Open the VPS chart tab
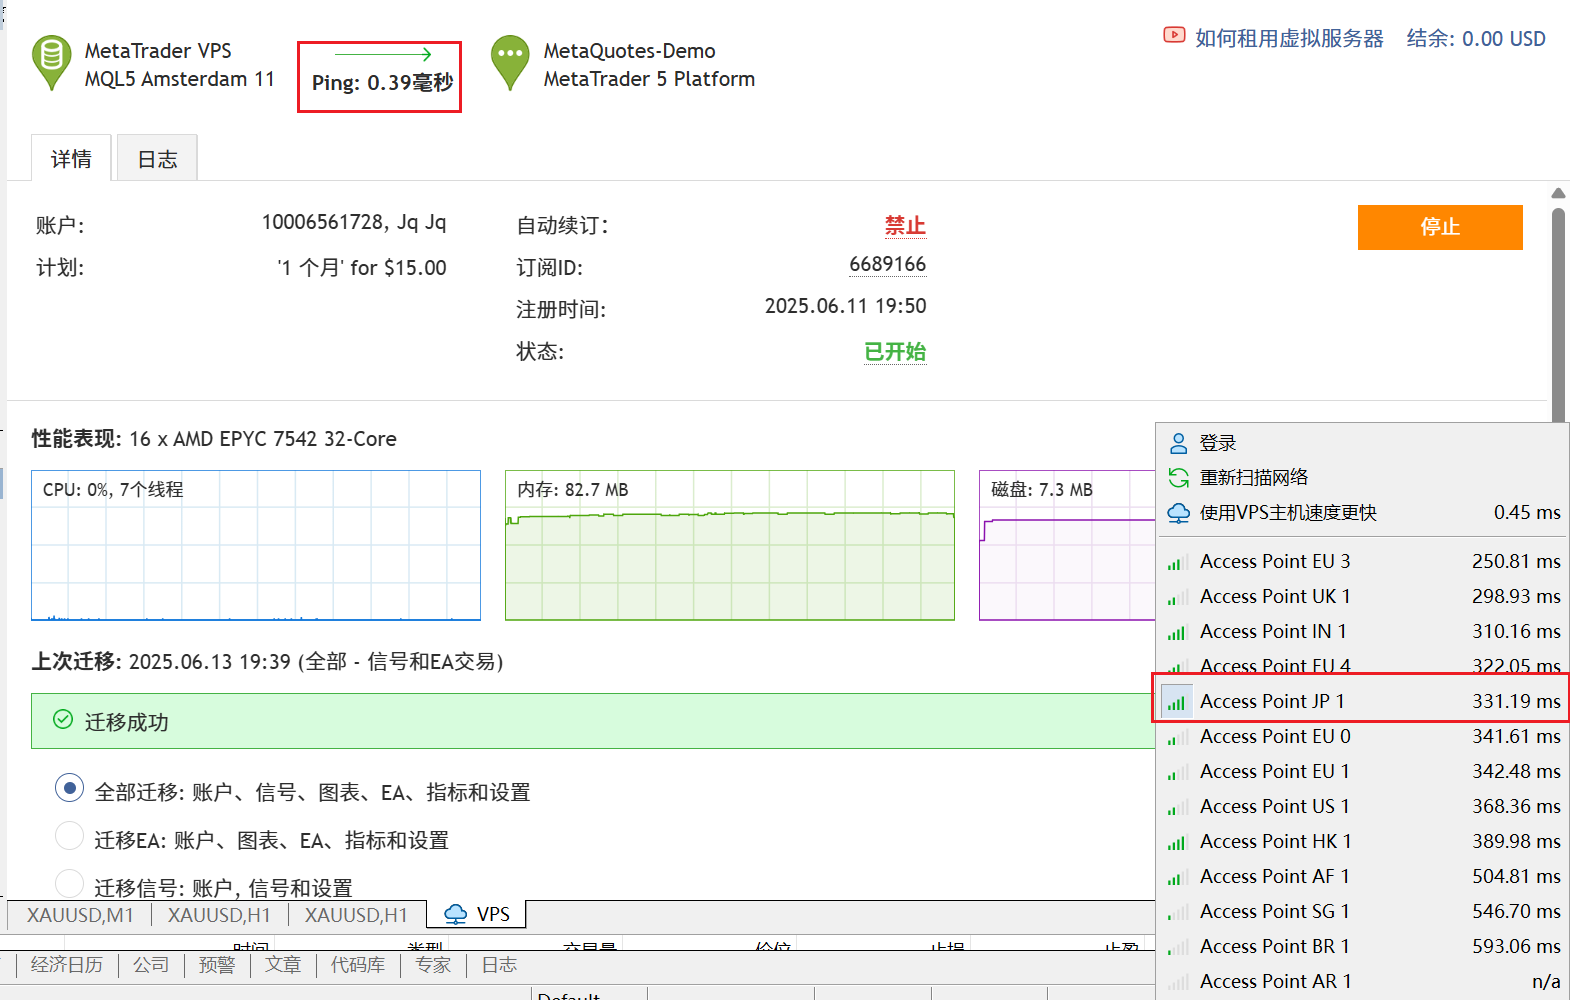The width and height of the screenshot is (1570, 1000). (477, 914)
